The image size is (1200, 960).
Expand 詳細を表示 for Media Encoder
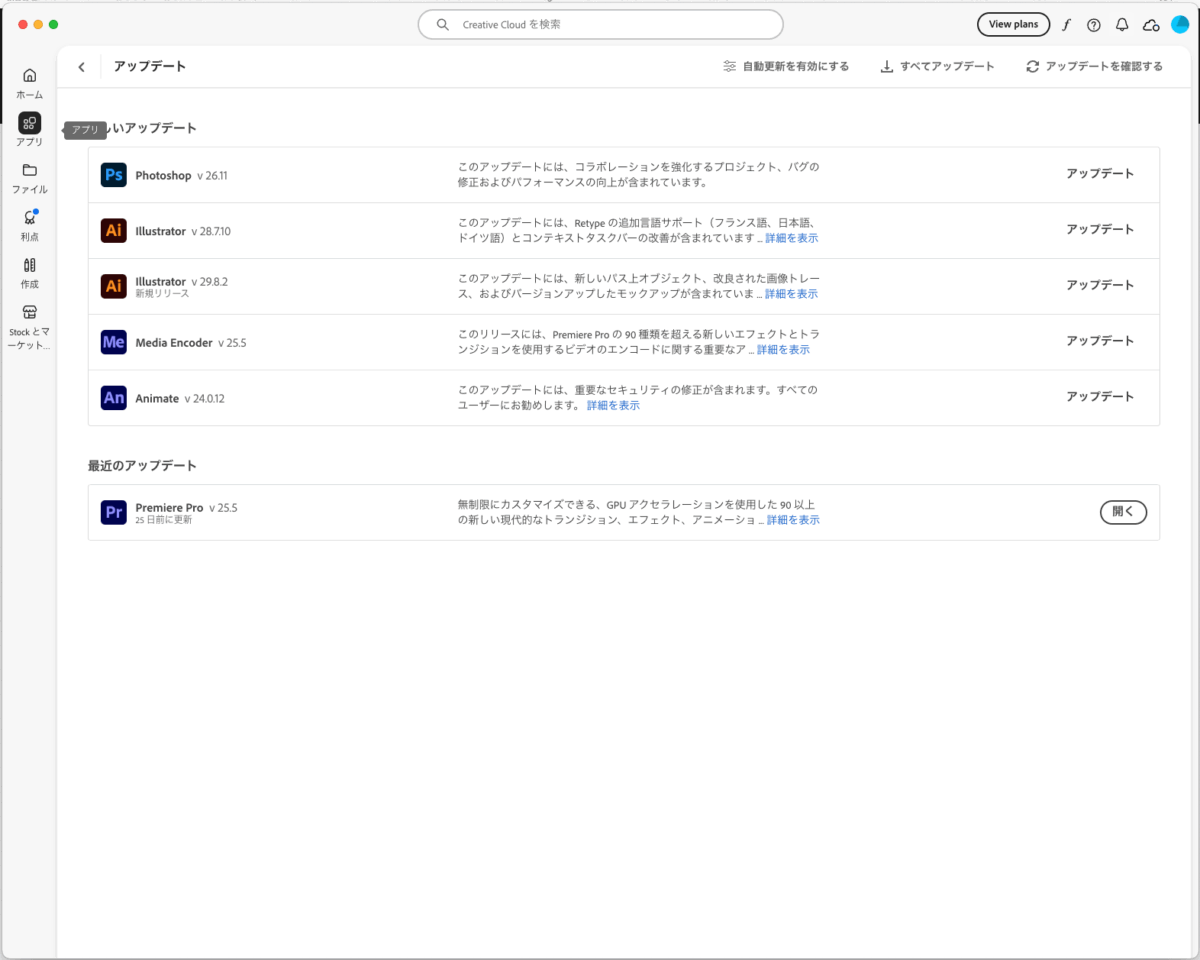pyautogui.click(x=783, y=350)
